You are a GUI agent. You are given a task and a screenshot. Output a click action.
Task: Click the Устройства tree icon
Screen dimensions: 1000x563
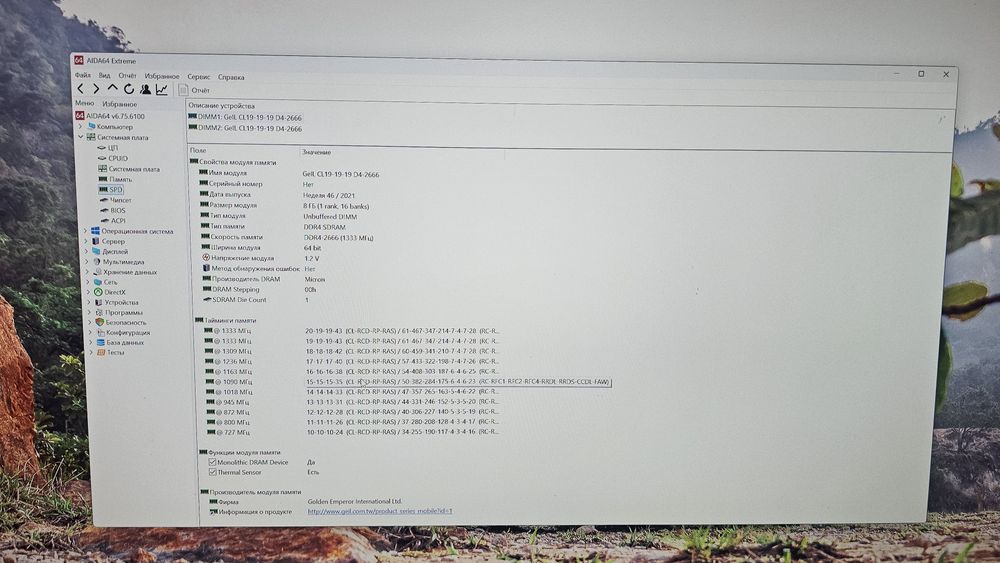click(x=99, y=302)
